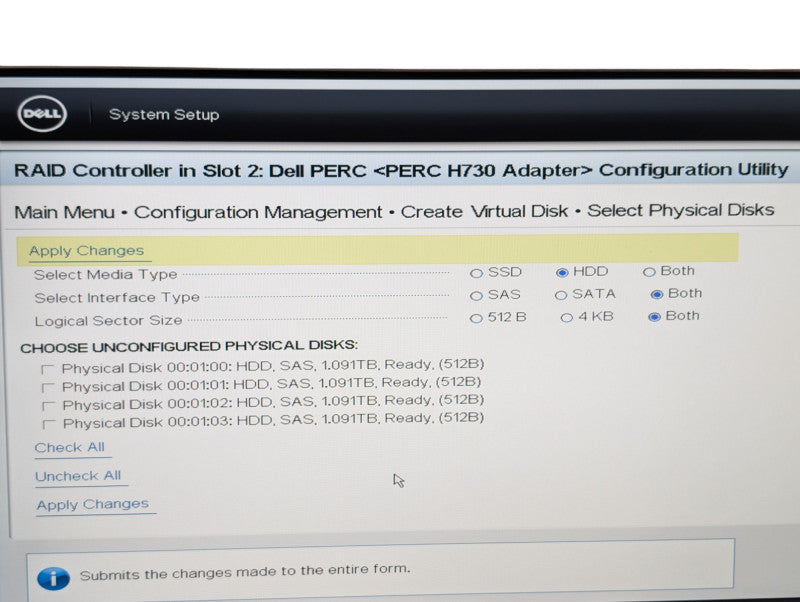The height and width of the screenshot is (602, 800).
Task: Check Physical Disk 00:01:00 checkbox
Action: coord(47,369)
